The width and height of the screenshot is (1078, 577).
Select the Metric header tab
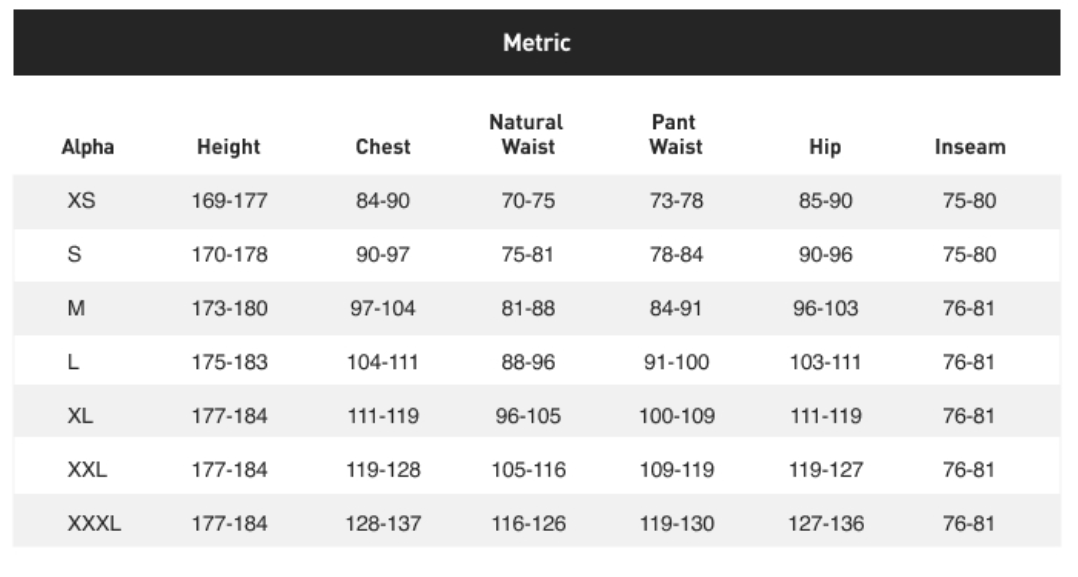(x=536, y=43)
